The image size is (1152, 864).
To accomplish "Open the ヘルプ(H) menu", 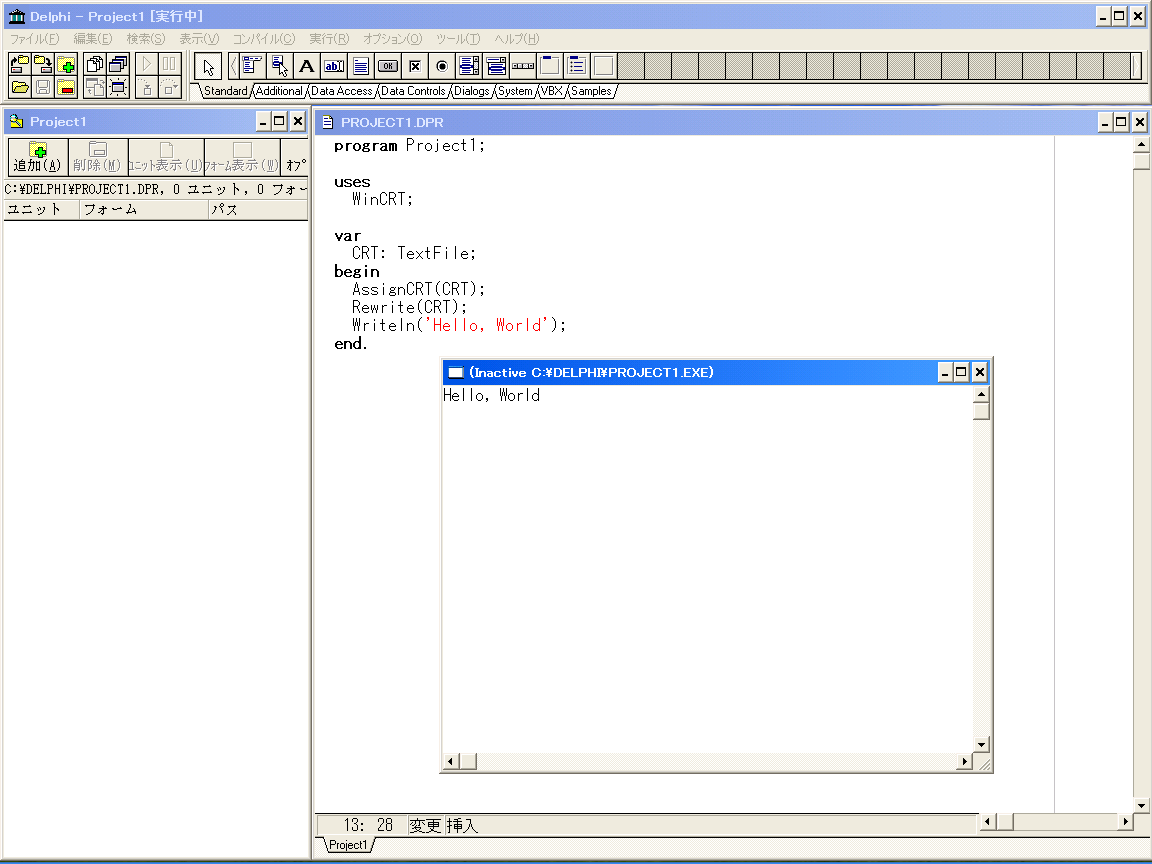I will pos(516,39).
